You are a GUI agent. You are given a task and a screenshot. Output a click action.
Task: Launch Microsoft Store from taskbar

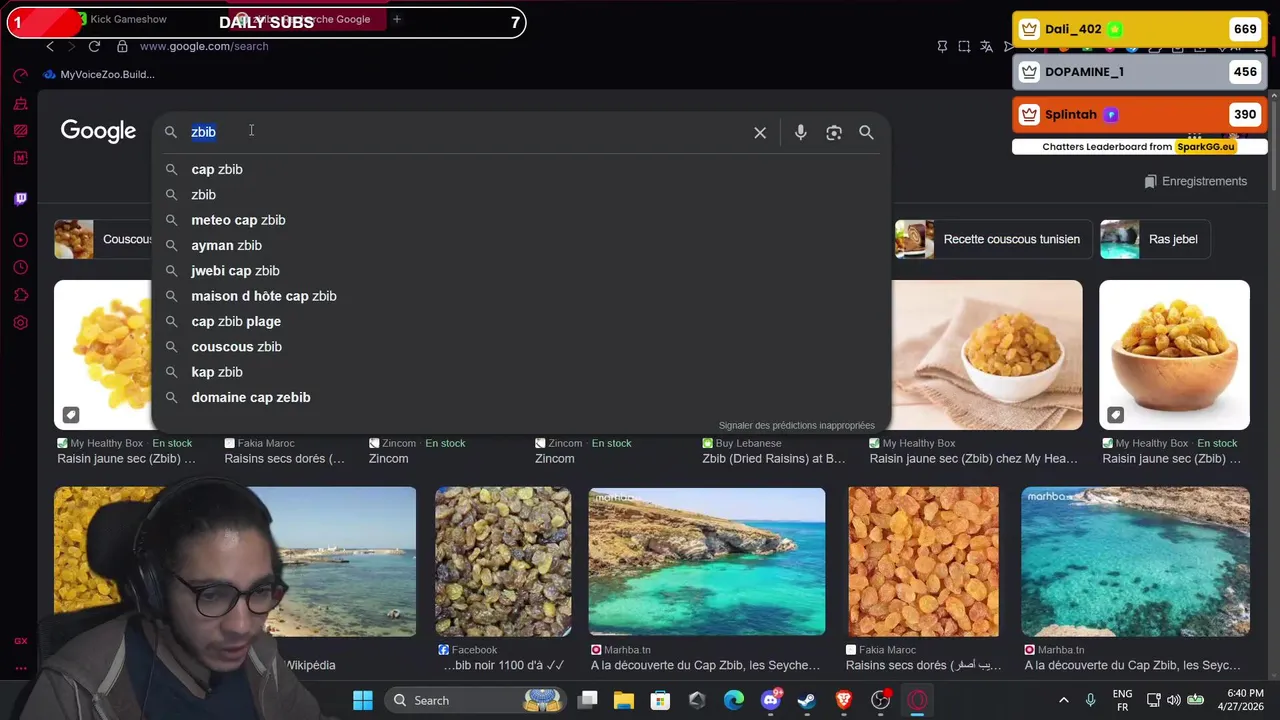[660, 700]
